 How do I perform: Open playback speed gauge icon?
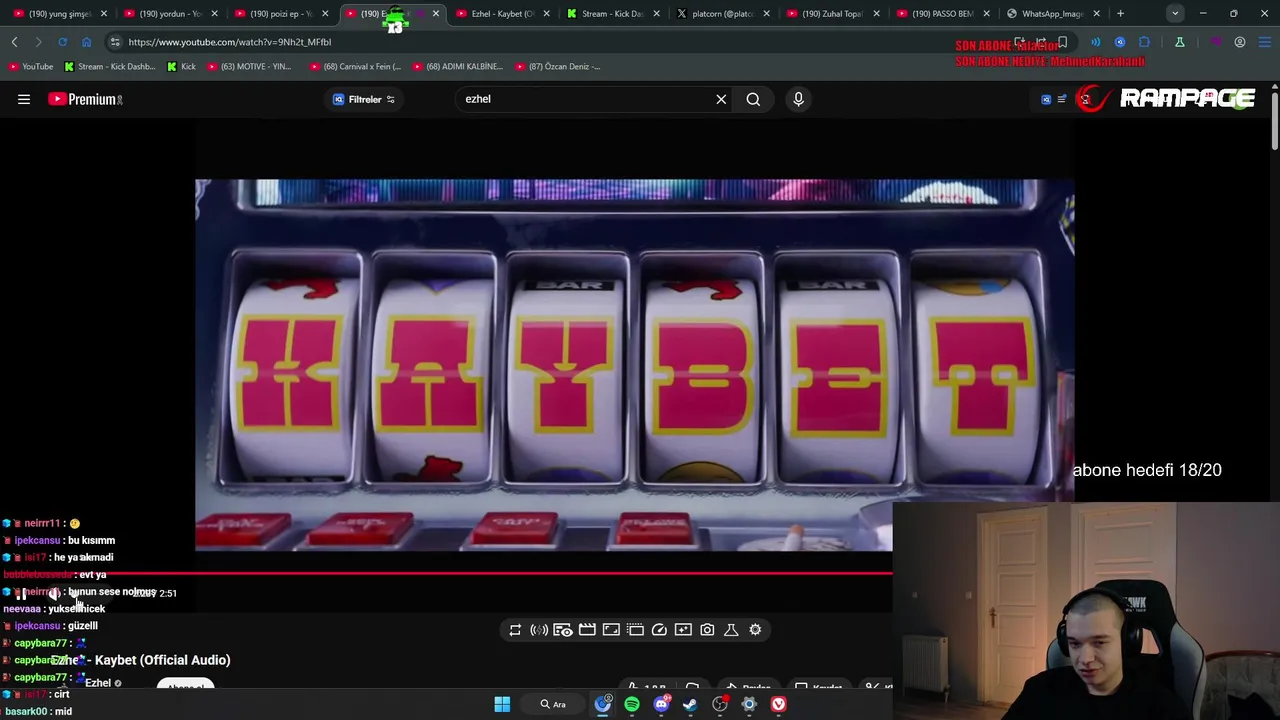click(659, 630)
